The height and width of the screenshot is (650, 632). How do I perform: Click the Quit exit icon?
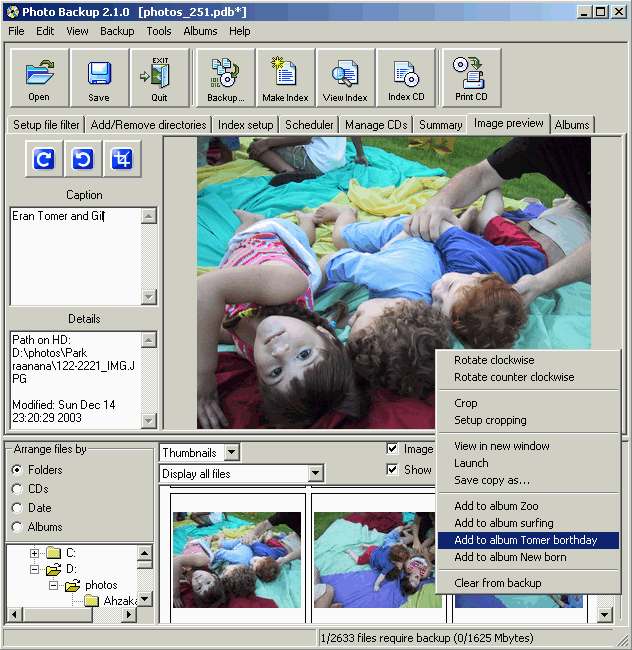[159, 78]
